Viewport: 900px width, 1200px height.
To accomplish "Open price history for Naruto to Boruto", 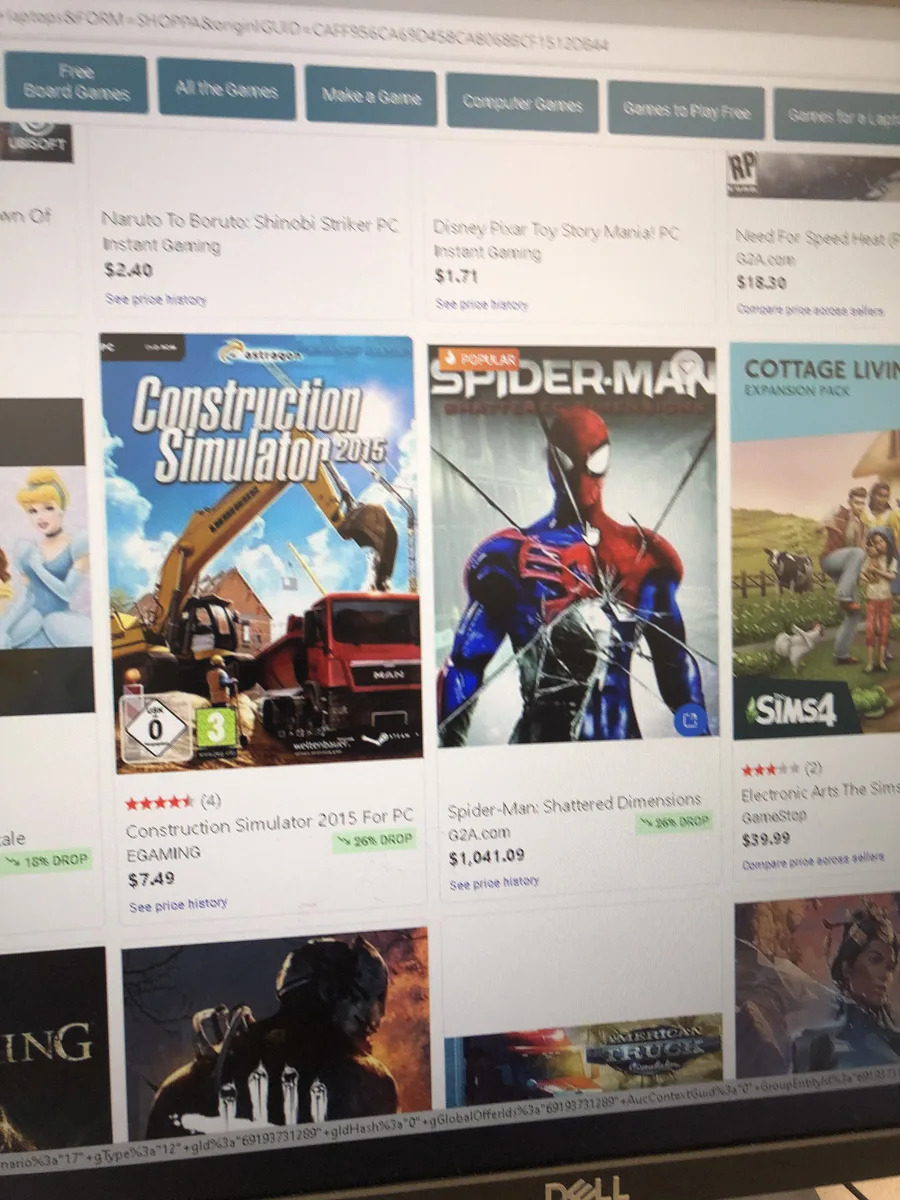I will [x=156, y=299].
